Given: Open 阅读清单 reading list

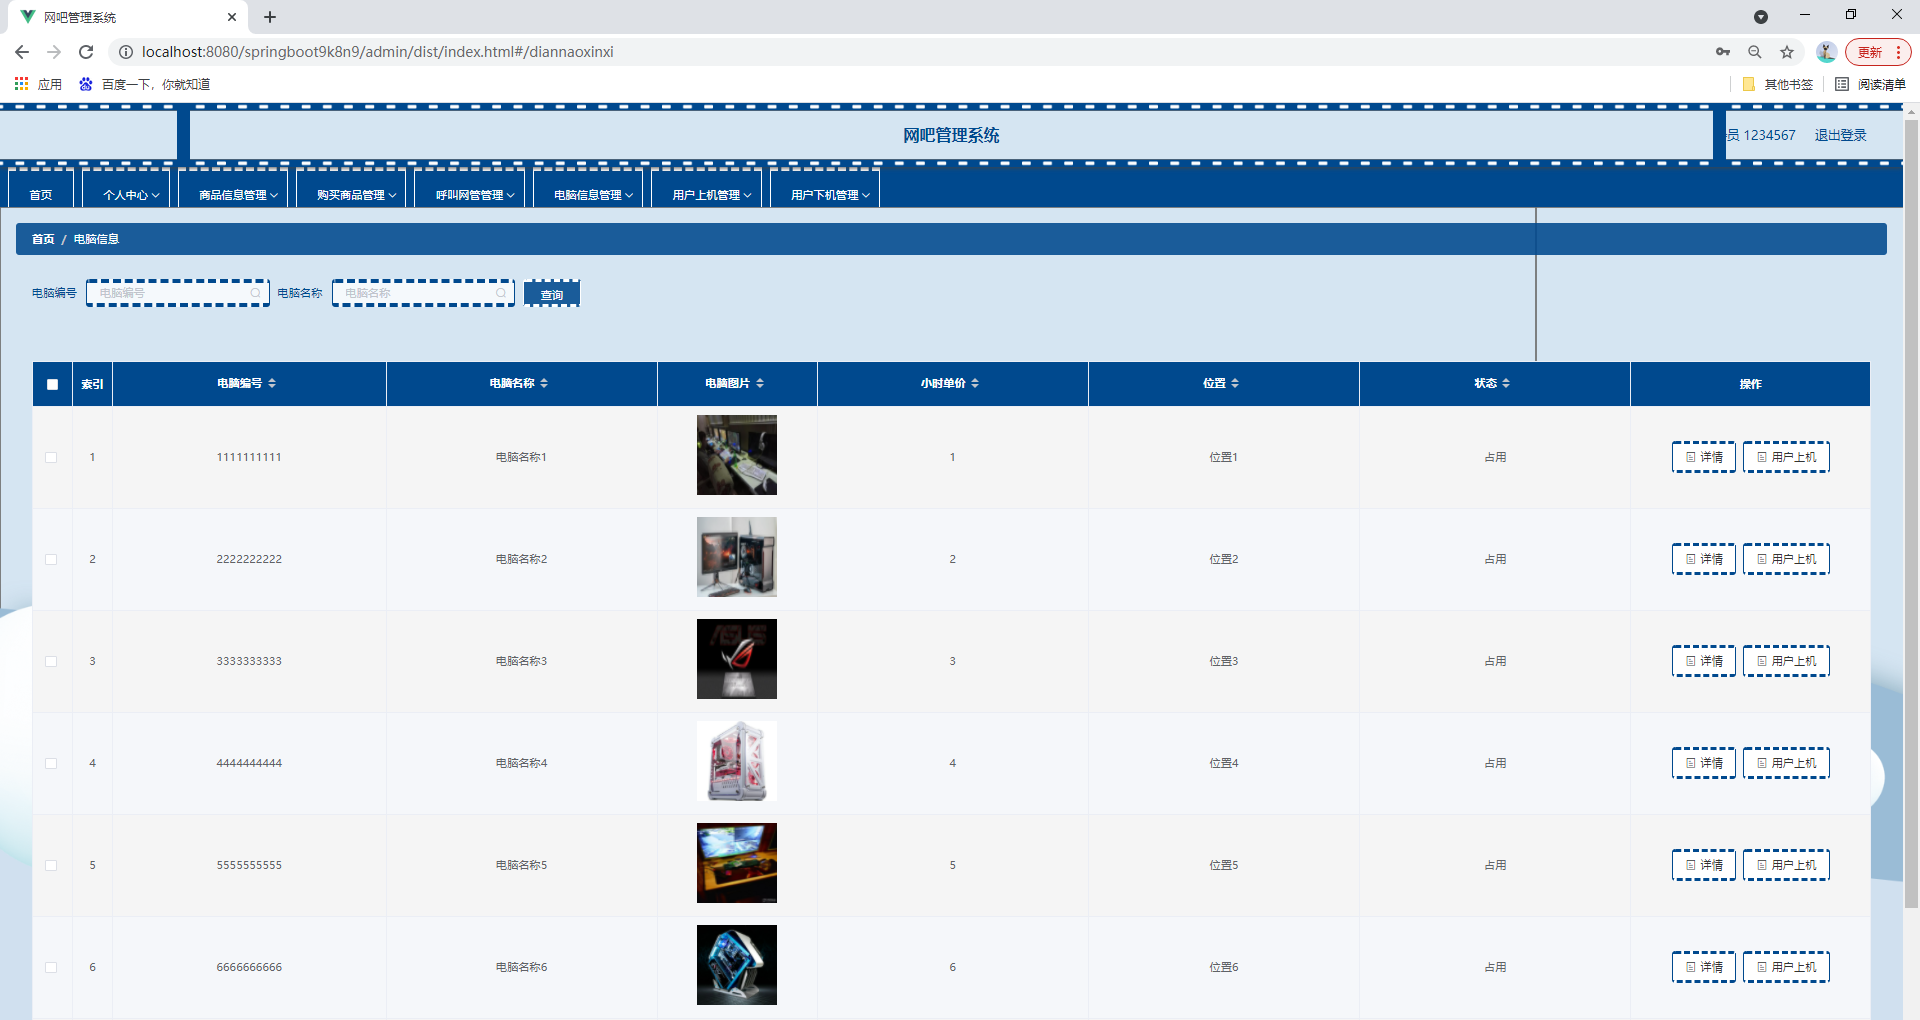Looking at the screenshot, I should (1871, 84).
